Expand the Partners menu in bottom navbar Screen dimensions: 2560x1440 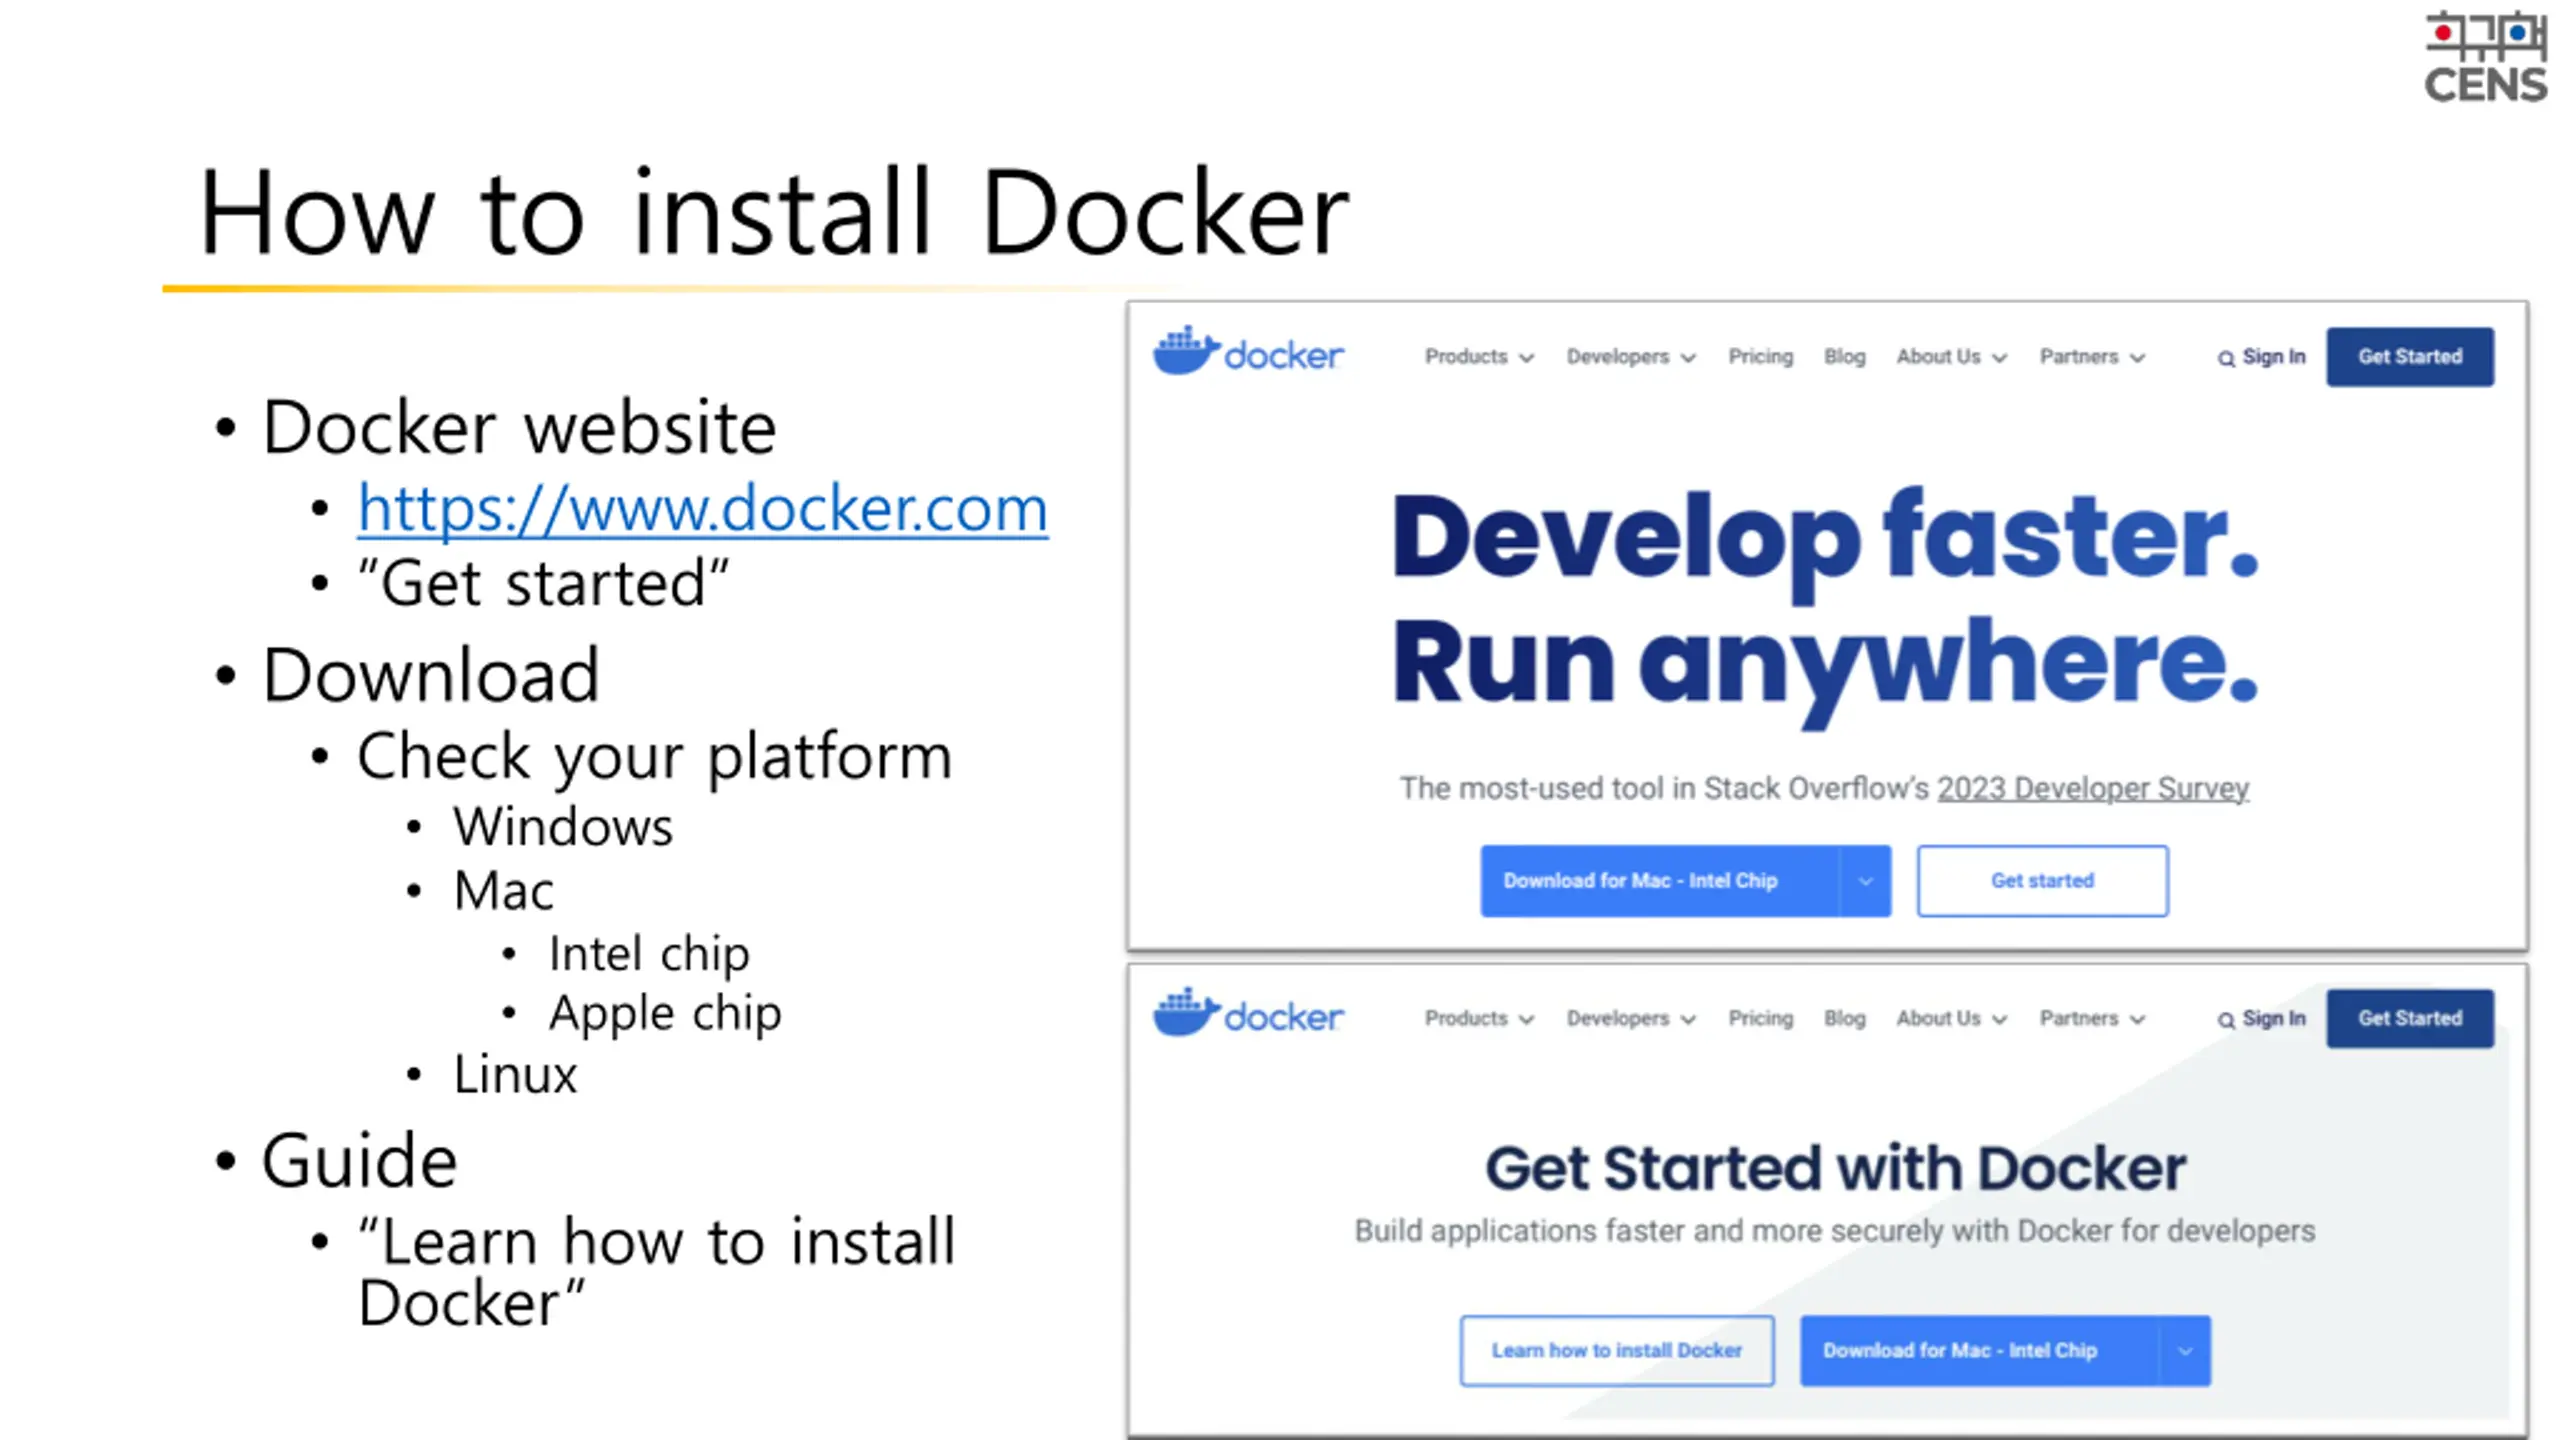click(x=2092, y=1018)
